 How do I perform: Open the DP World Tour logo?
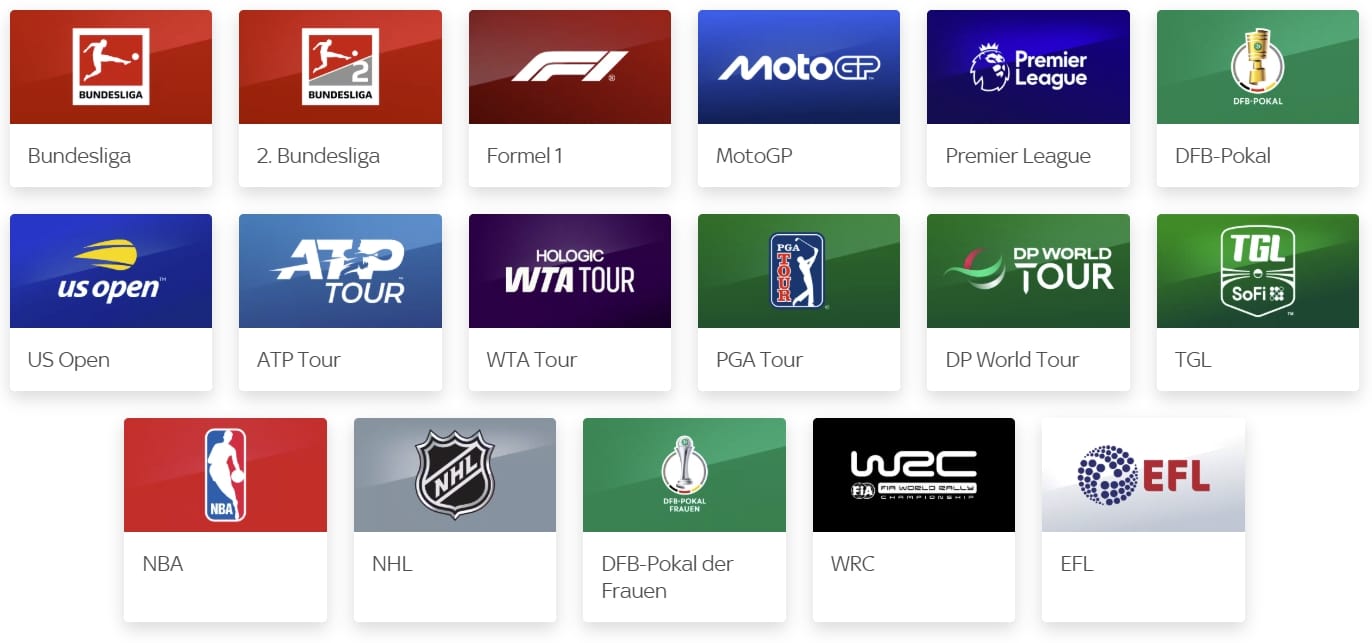(1028, 271)
